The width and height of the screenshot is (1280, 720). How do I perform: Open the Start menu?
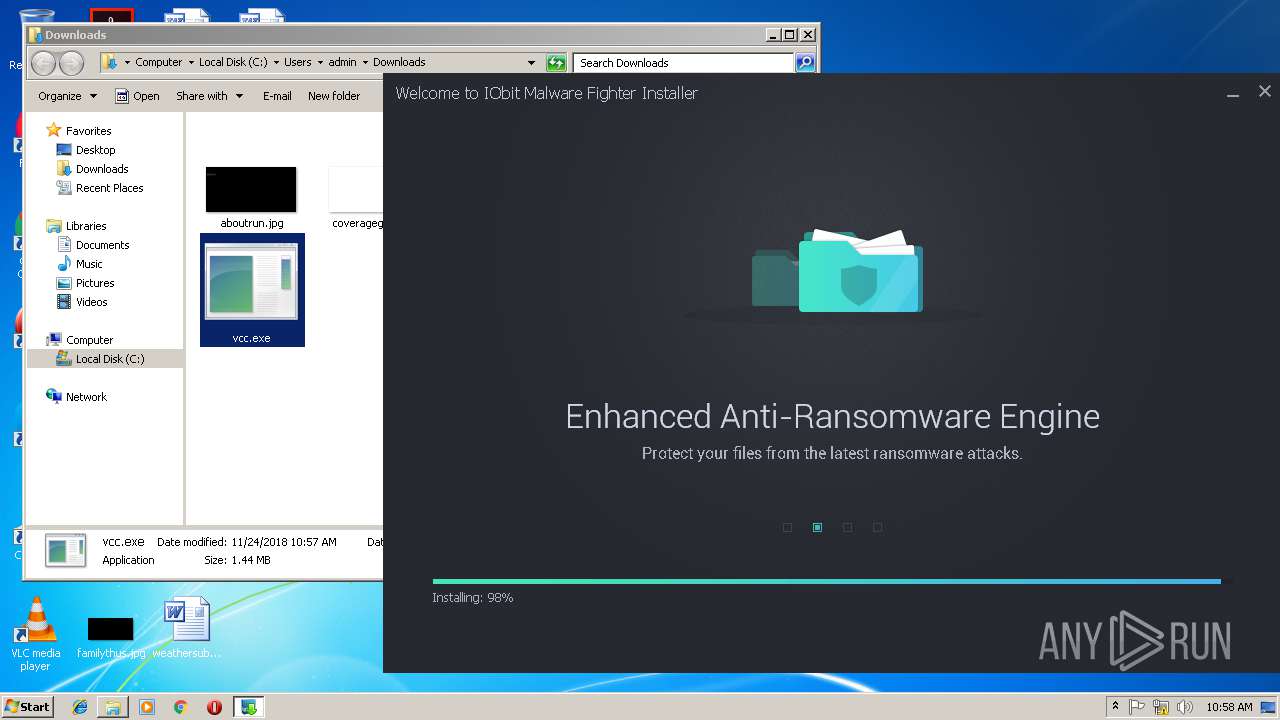point(27,707)
